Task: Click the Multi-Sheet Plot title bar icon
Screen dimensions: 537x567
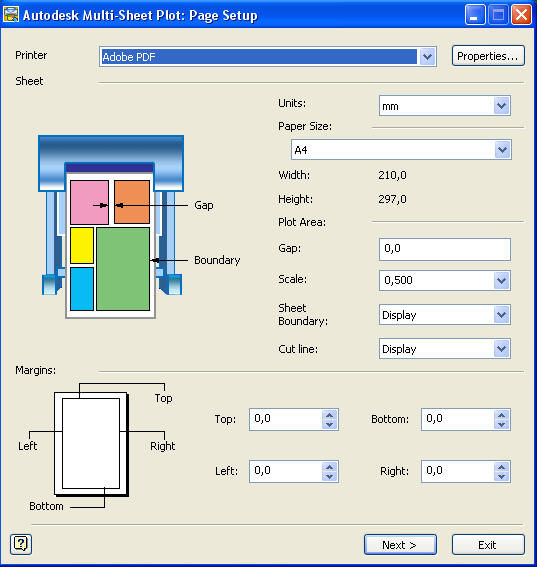Action: (10, 14)
